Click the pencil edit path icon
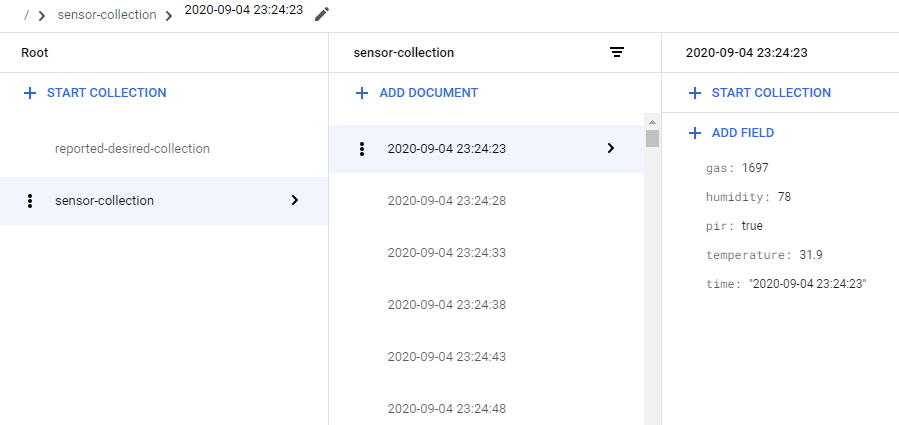899x425 pixels. 321,14
